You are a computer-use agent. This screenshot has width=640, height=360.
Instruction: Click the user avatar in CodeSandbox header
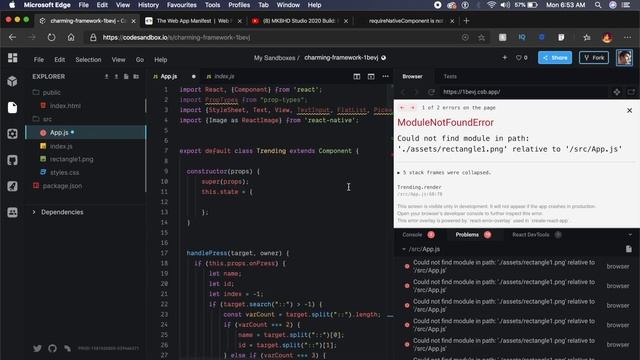coord(624,58)
